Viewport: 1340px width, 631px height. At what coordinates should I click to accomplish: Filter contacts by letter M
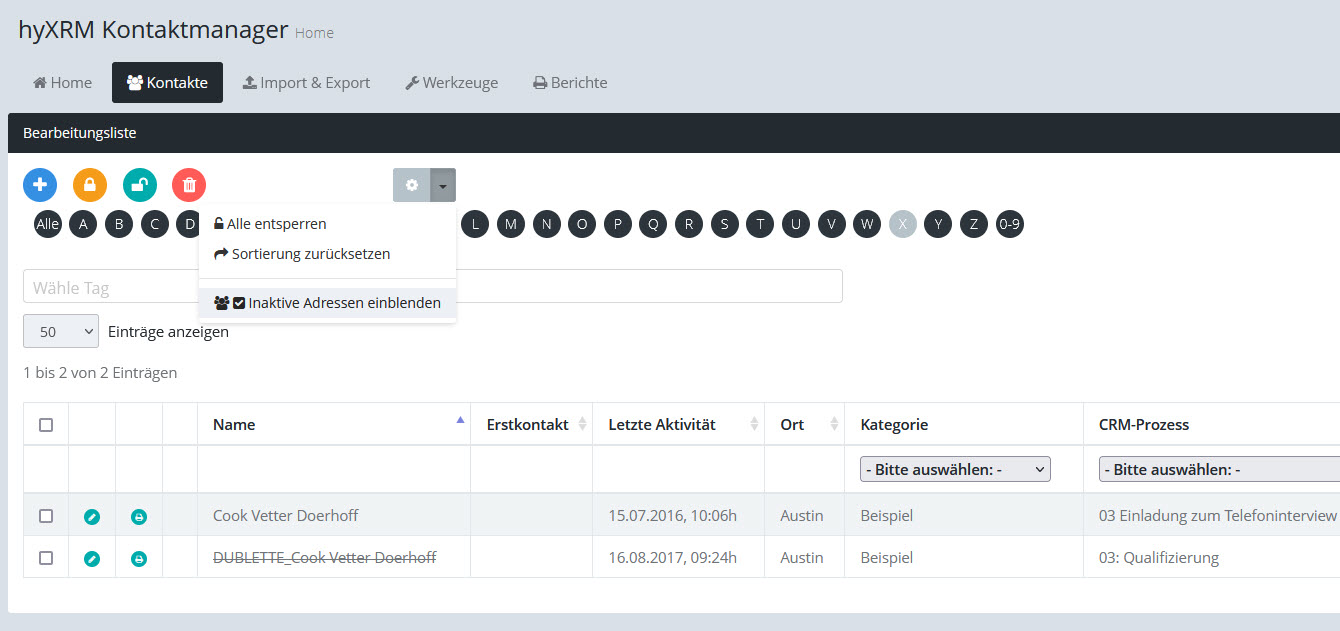point(511,224)
